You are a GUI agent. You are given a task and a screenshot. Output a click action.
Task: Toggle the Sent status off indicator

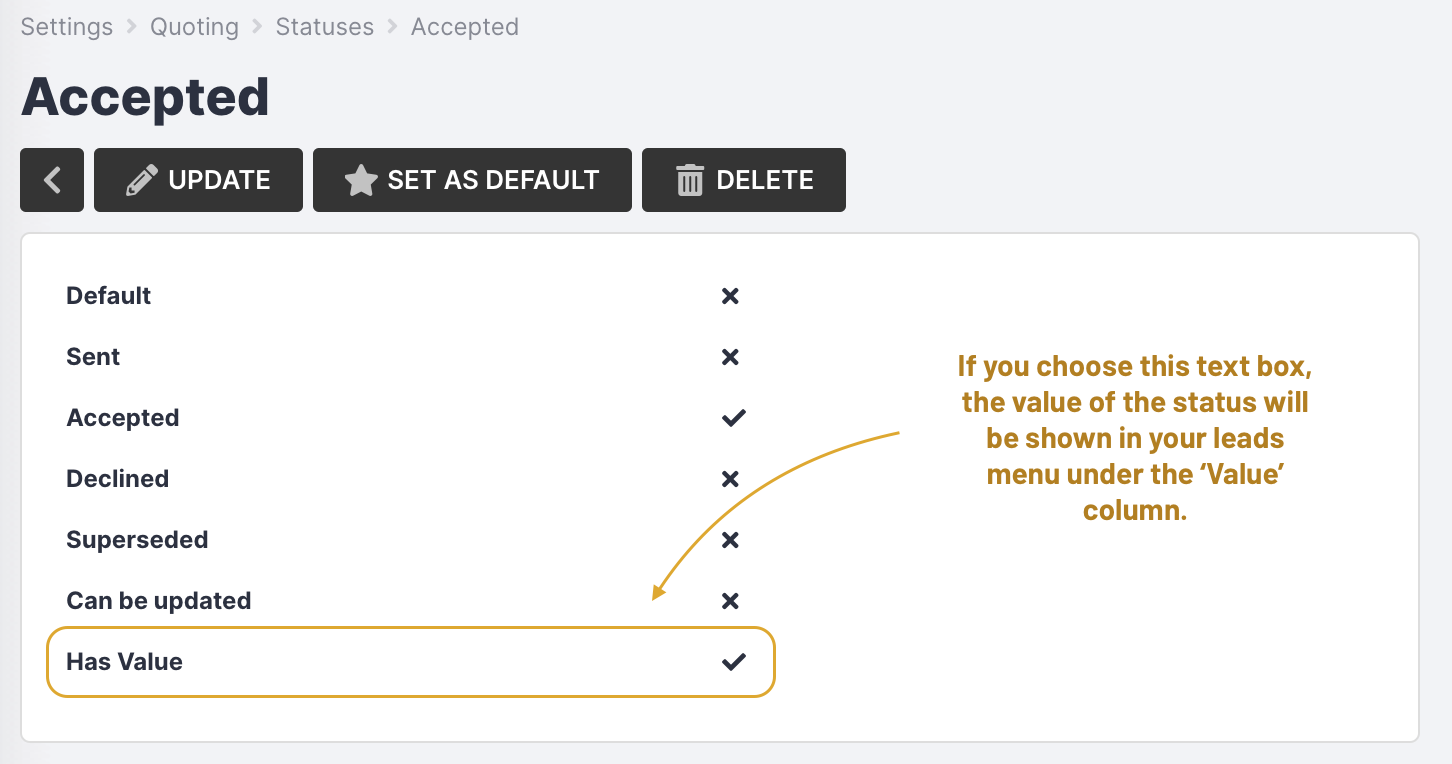[x=730, y=356]
